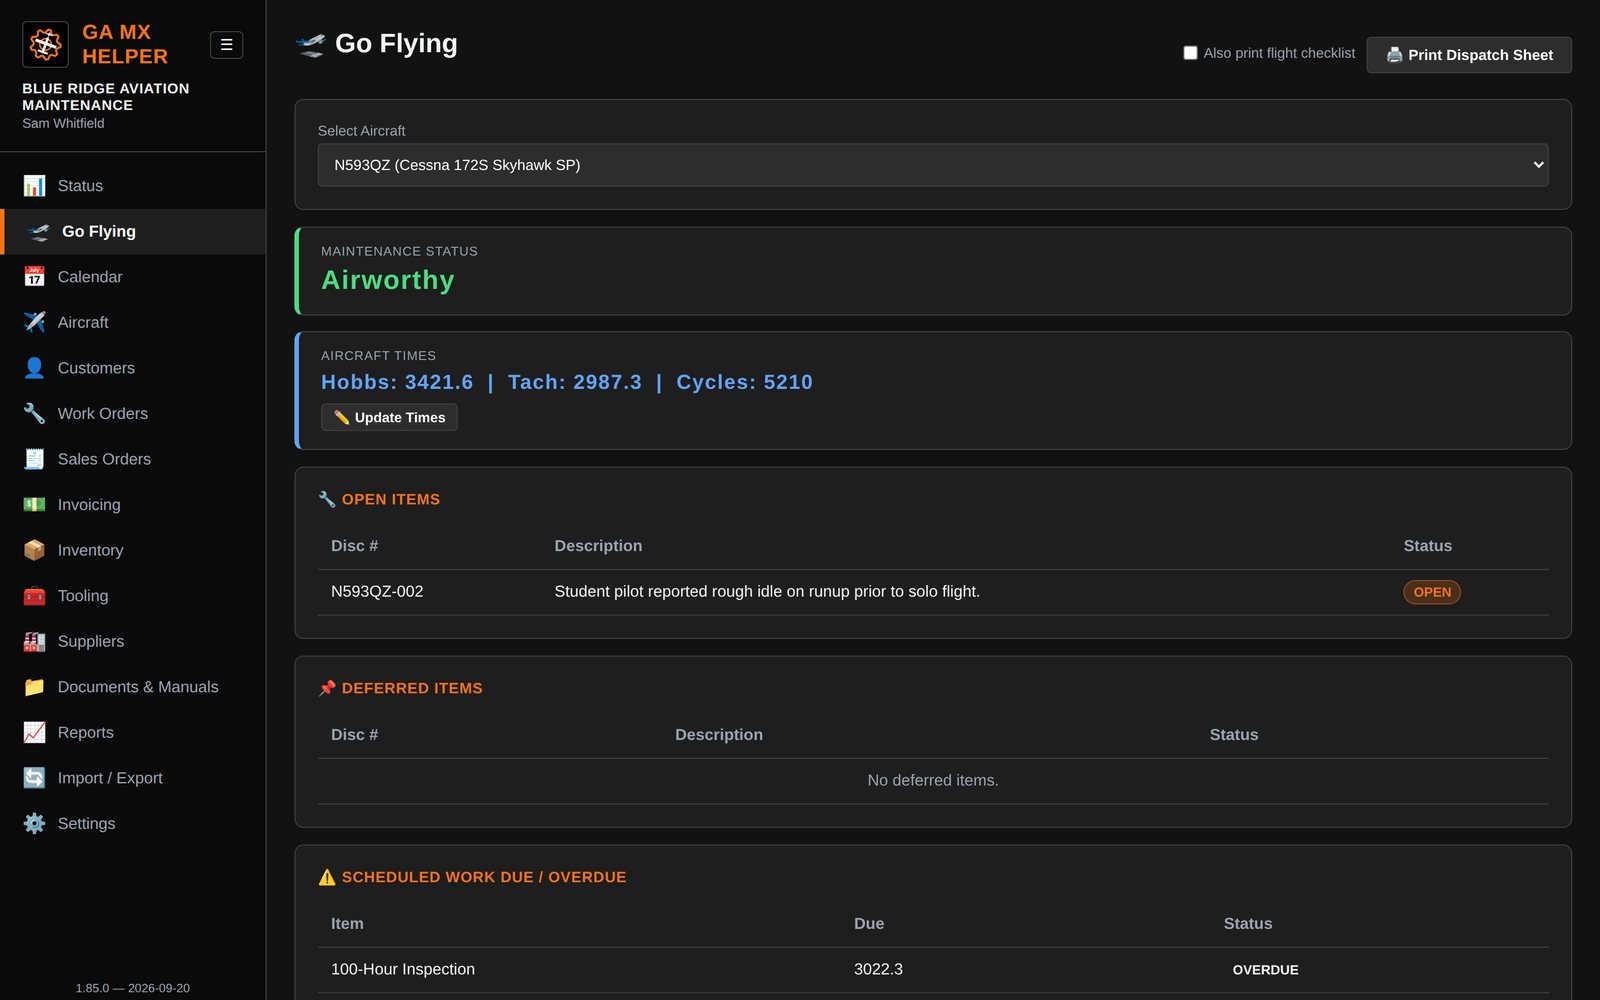
Task: Click the Sam Whitfield user name
Action: click(63, 123)
